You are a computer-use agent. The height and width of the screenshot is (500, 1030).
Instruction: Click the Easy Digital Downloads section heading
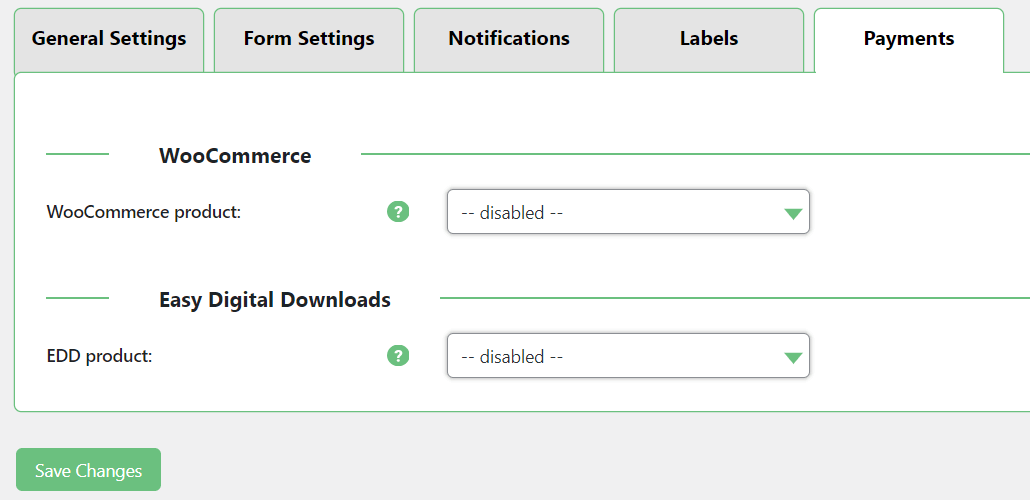coord(275,300)
